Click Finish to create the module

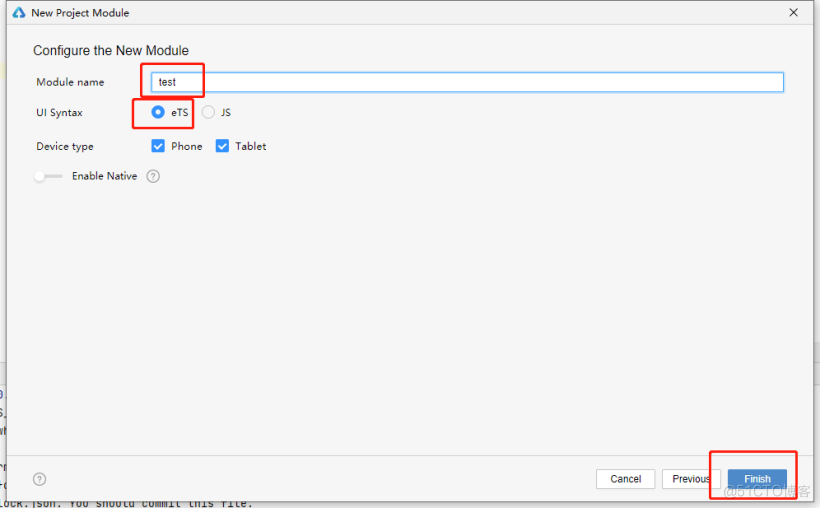tap(757, 479)
